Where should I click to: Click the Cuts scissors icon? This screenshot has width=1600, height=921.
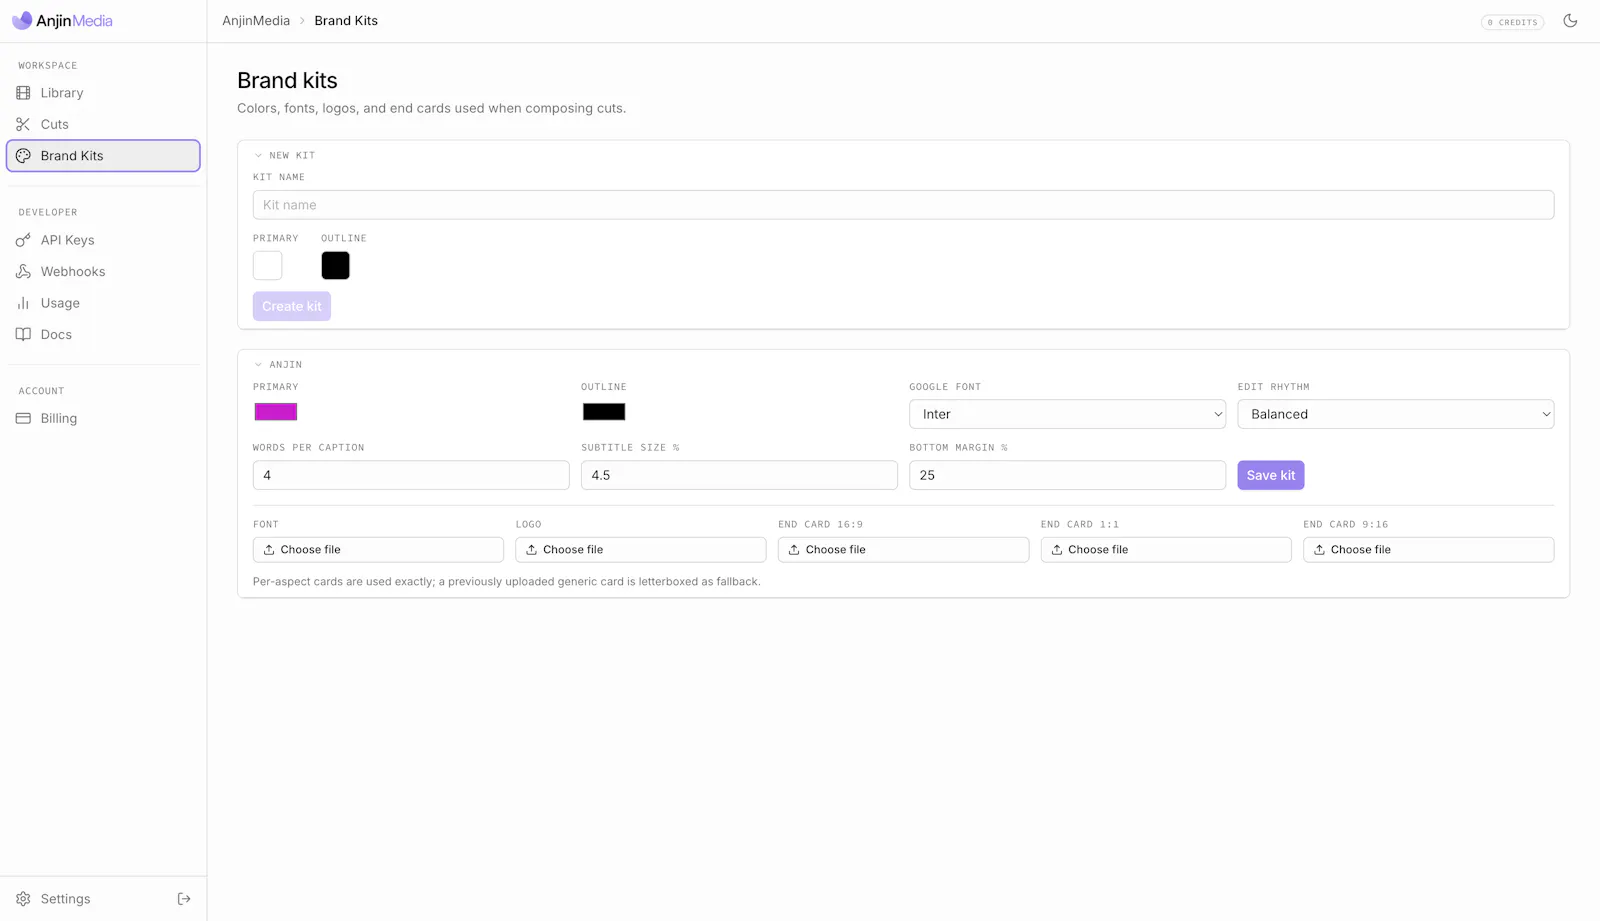pos(23,124)
